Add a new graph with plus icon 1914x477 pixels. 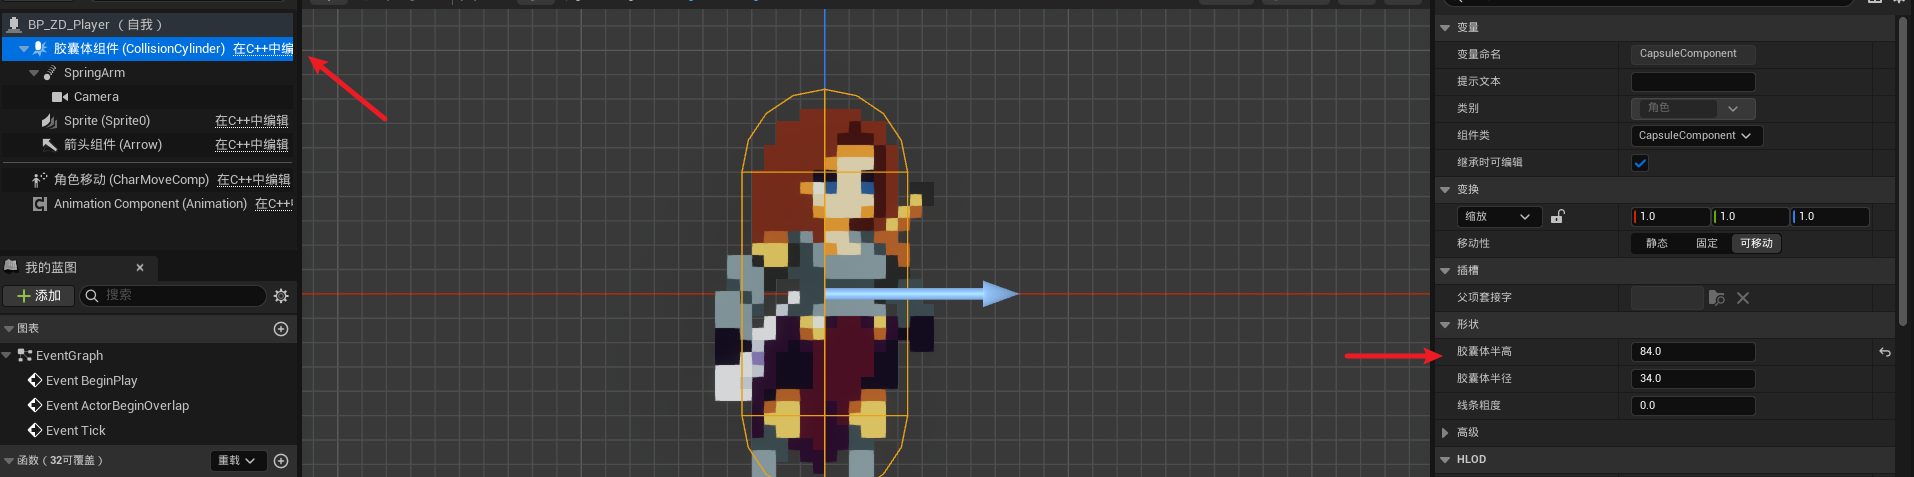281,329
